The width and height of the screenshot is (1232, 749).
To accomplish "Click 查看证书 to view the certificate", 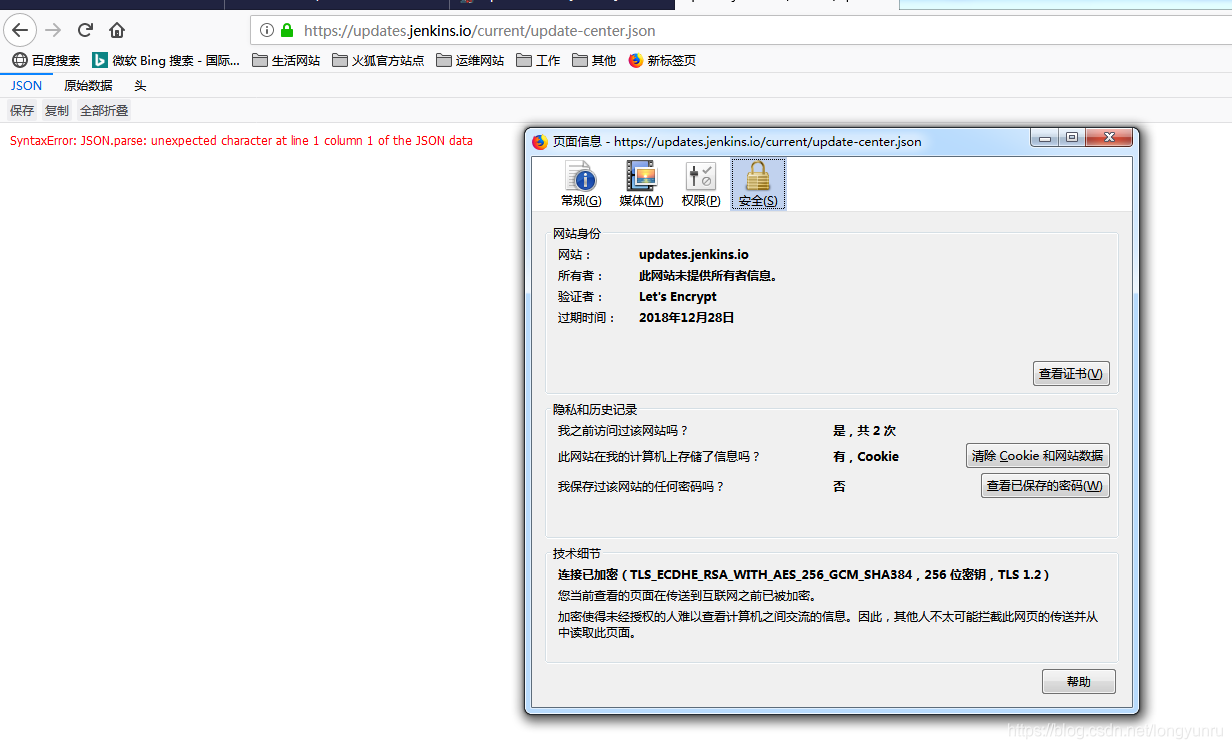I will click(1071, 374).
